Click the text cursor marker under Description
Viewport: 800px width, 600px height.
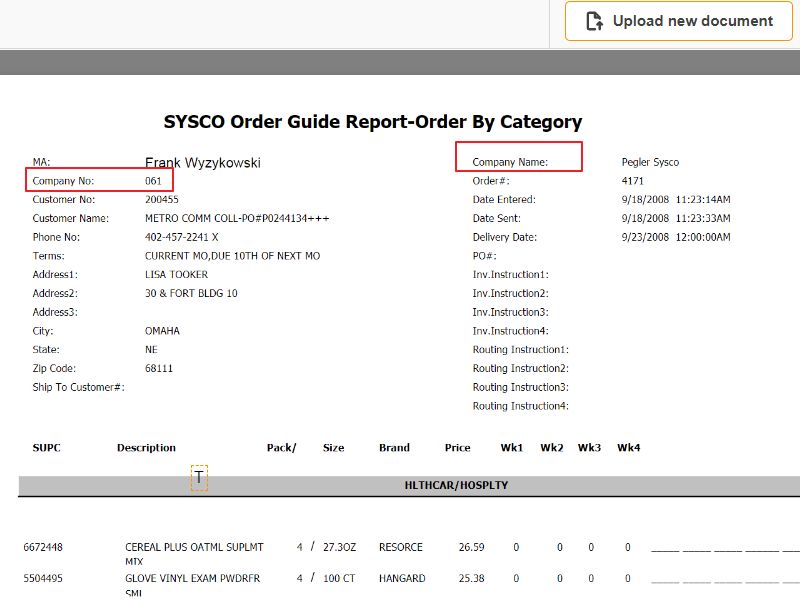(x=199, y=478)
